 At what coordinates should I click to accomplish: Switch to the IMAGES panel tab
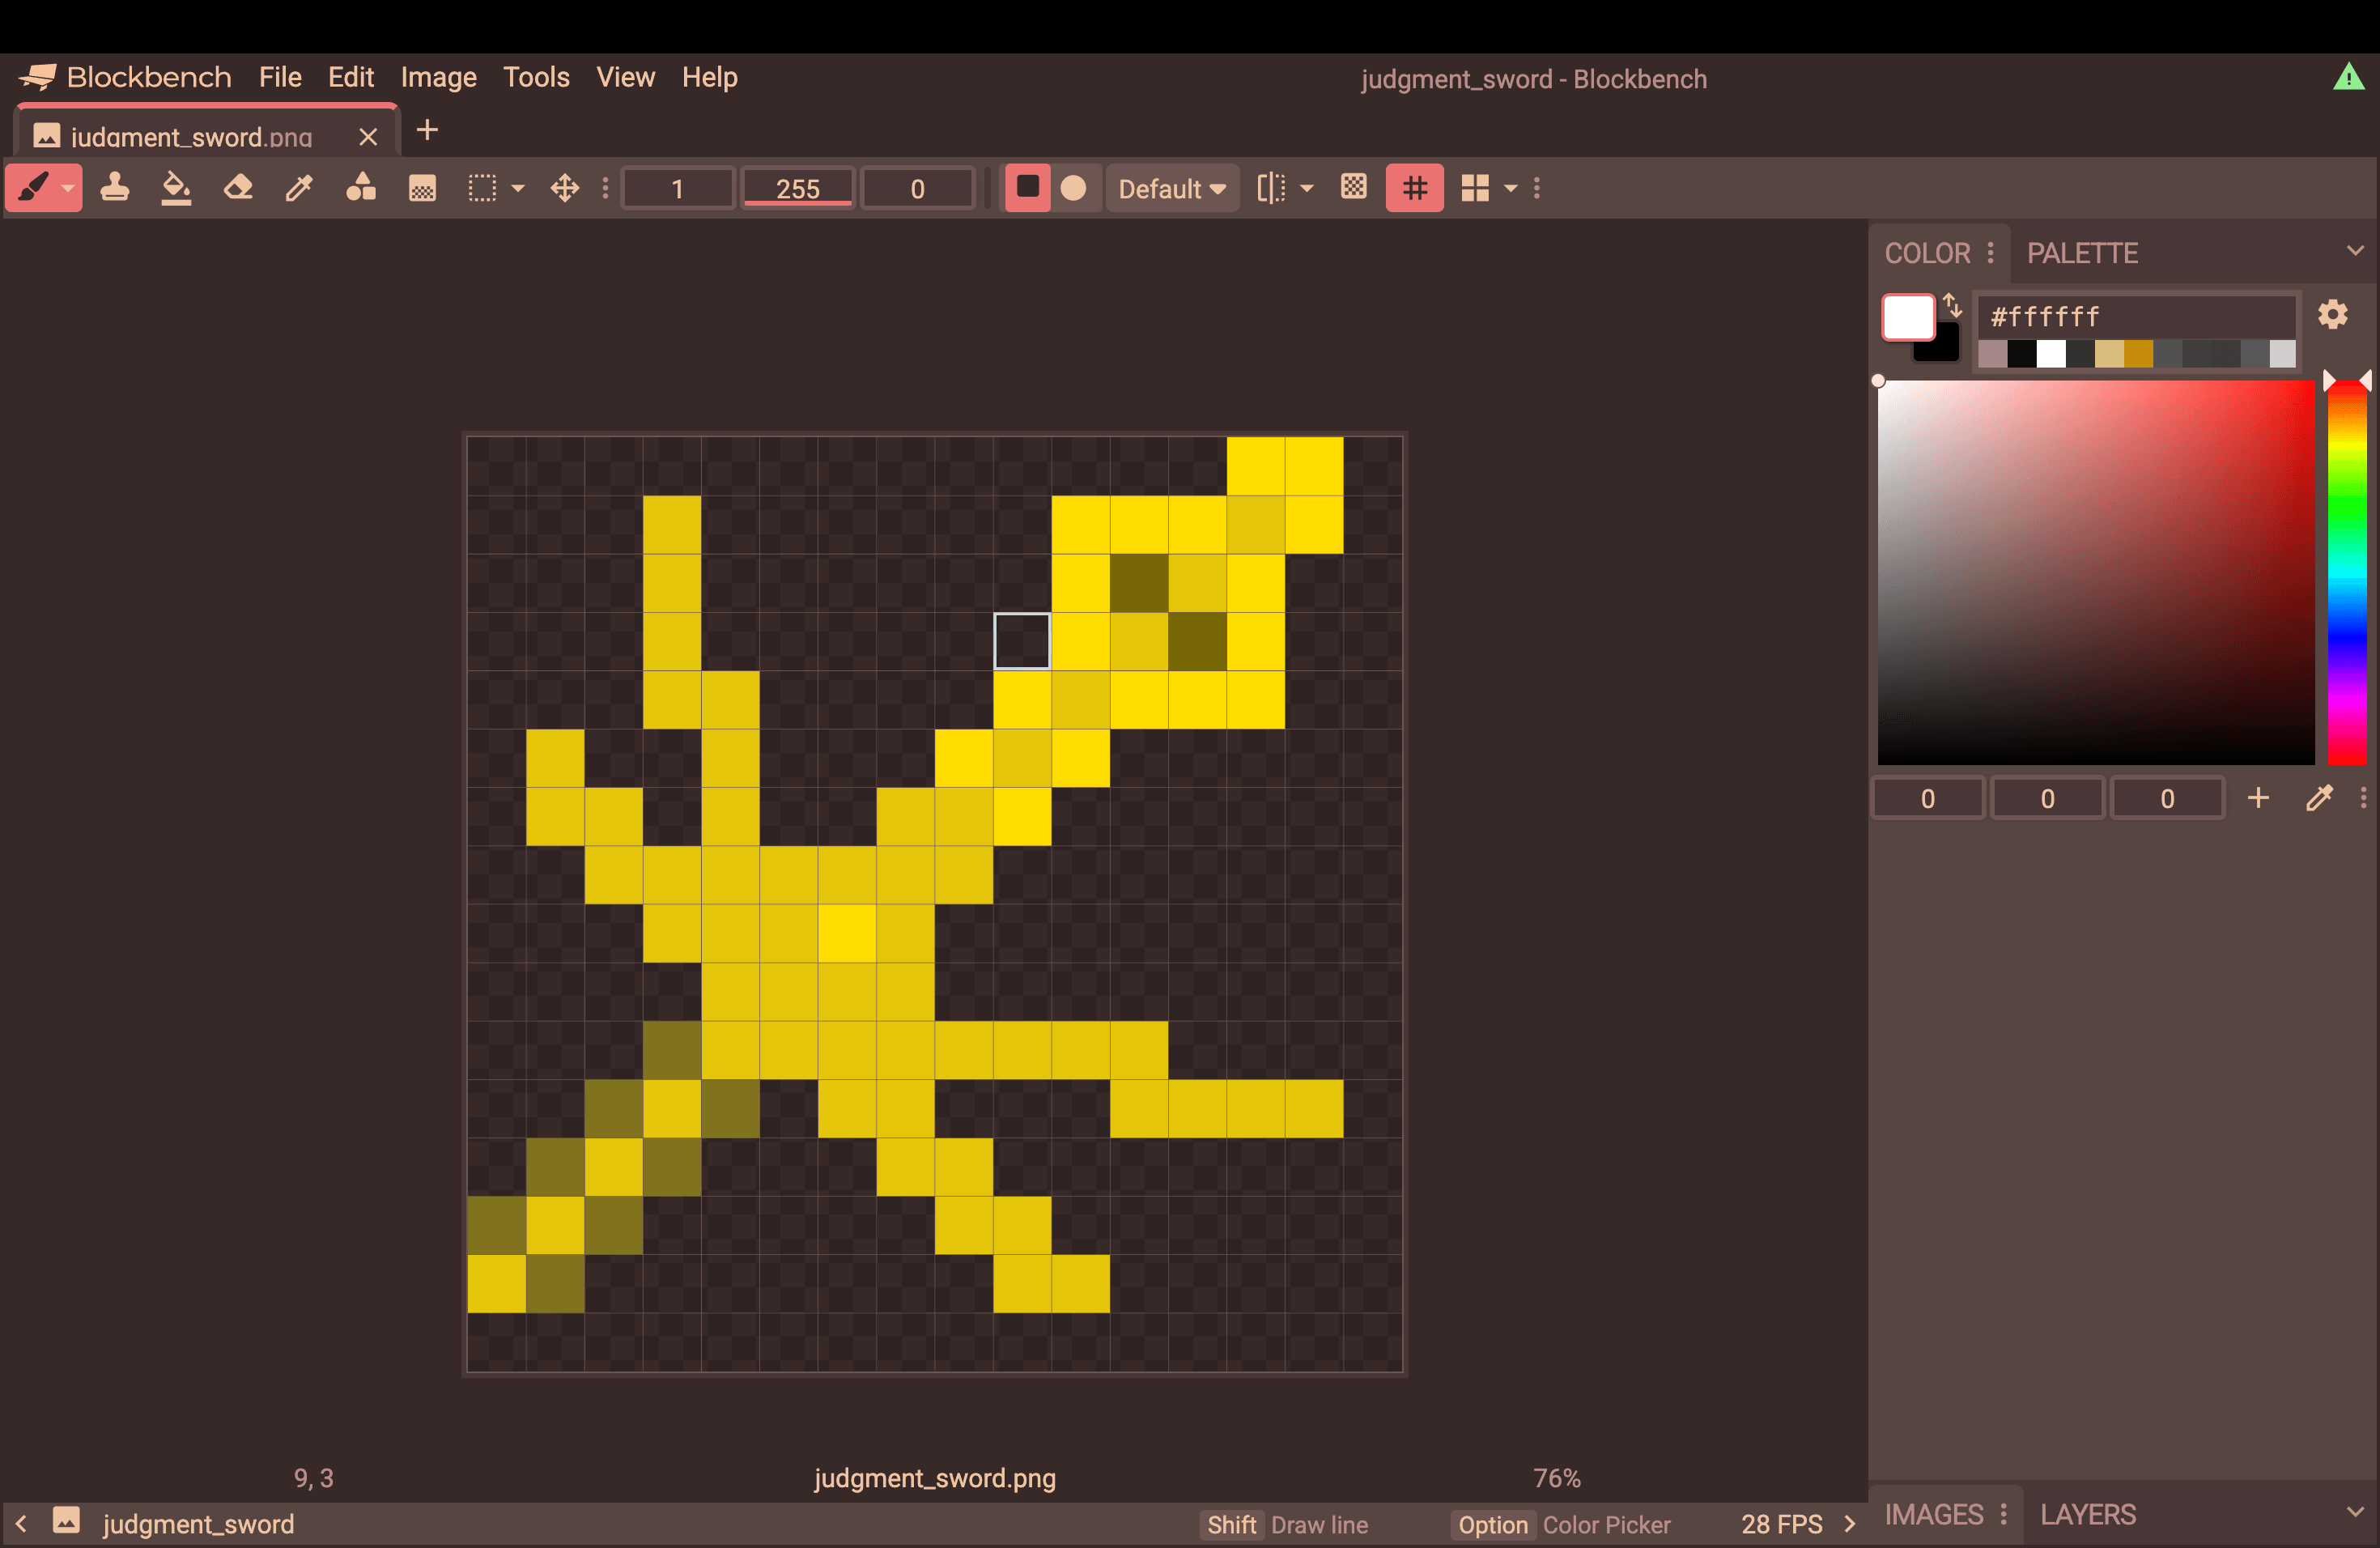1934,1514
